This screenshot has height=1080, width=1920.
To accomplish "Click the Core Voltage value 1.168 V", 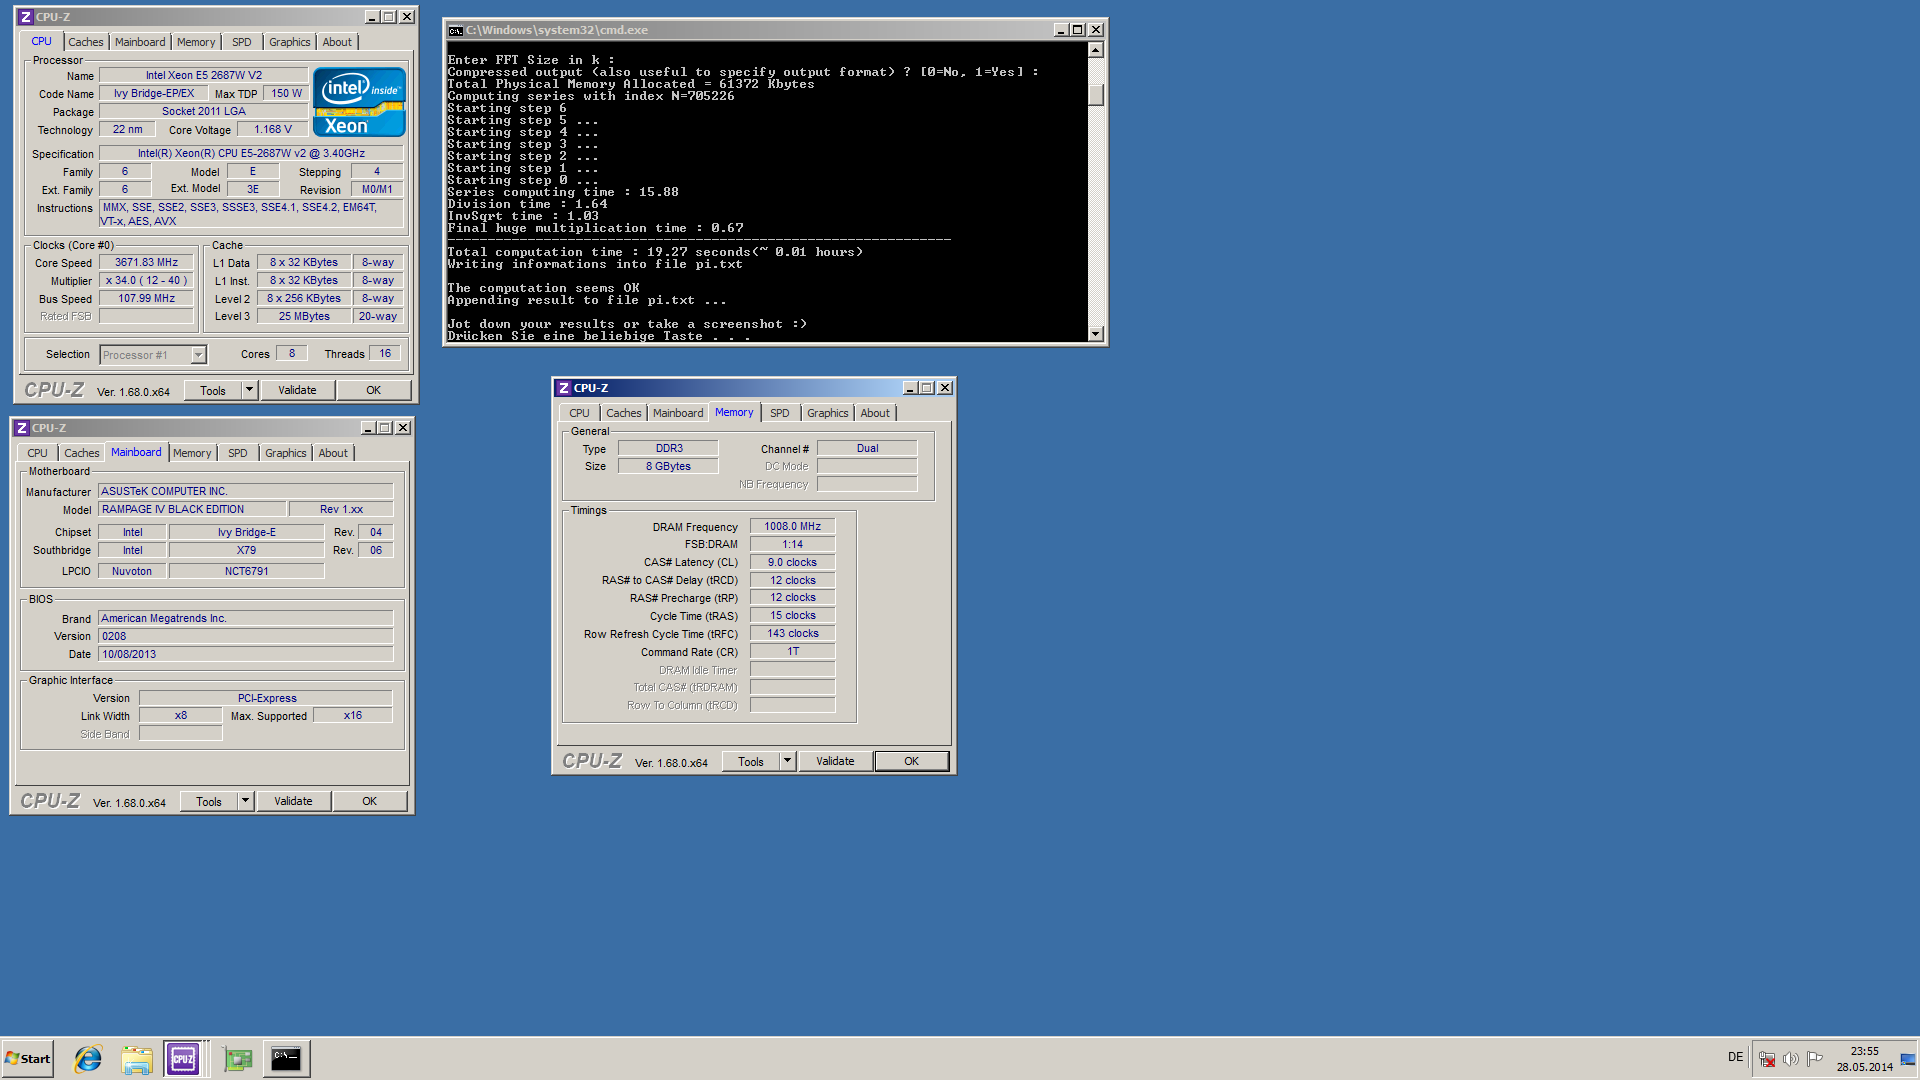I will [273, 129].
